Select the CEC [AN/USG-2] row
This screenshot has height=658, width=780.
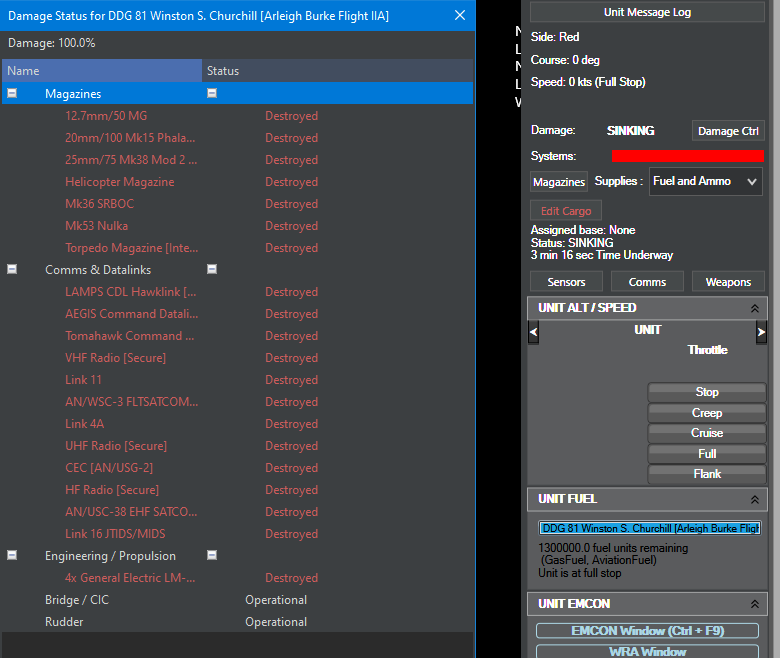coord(237,468)
